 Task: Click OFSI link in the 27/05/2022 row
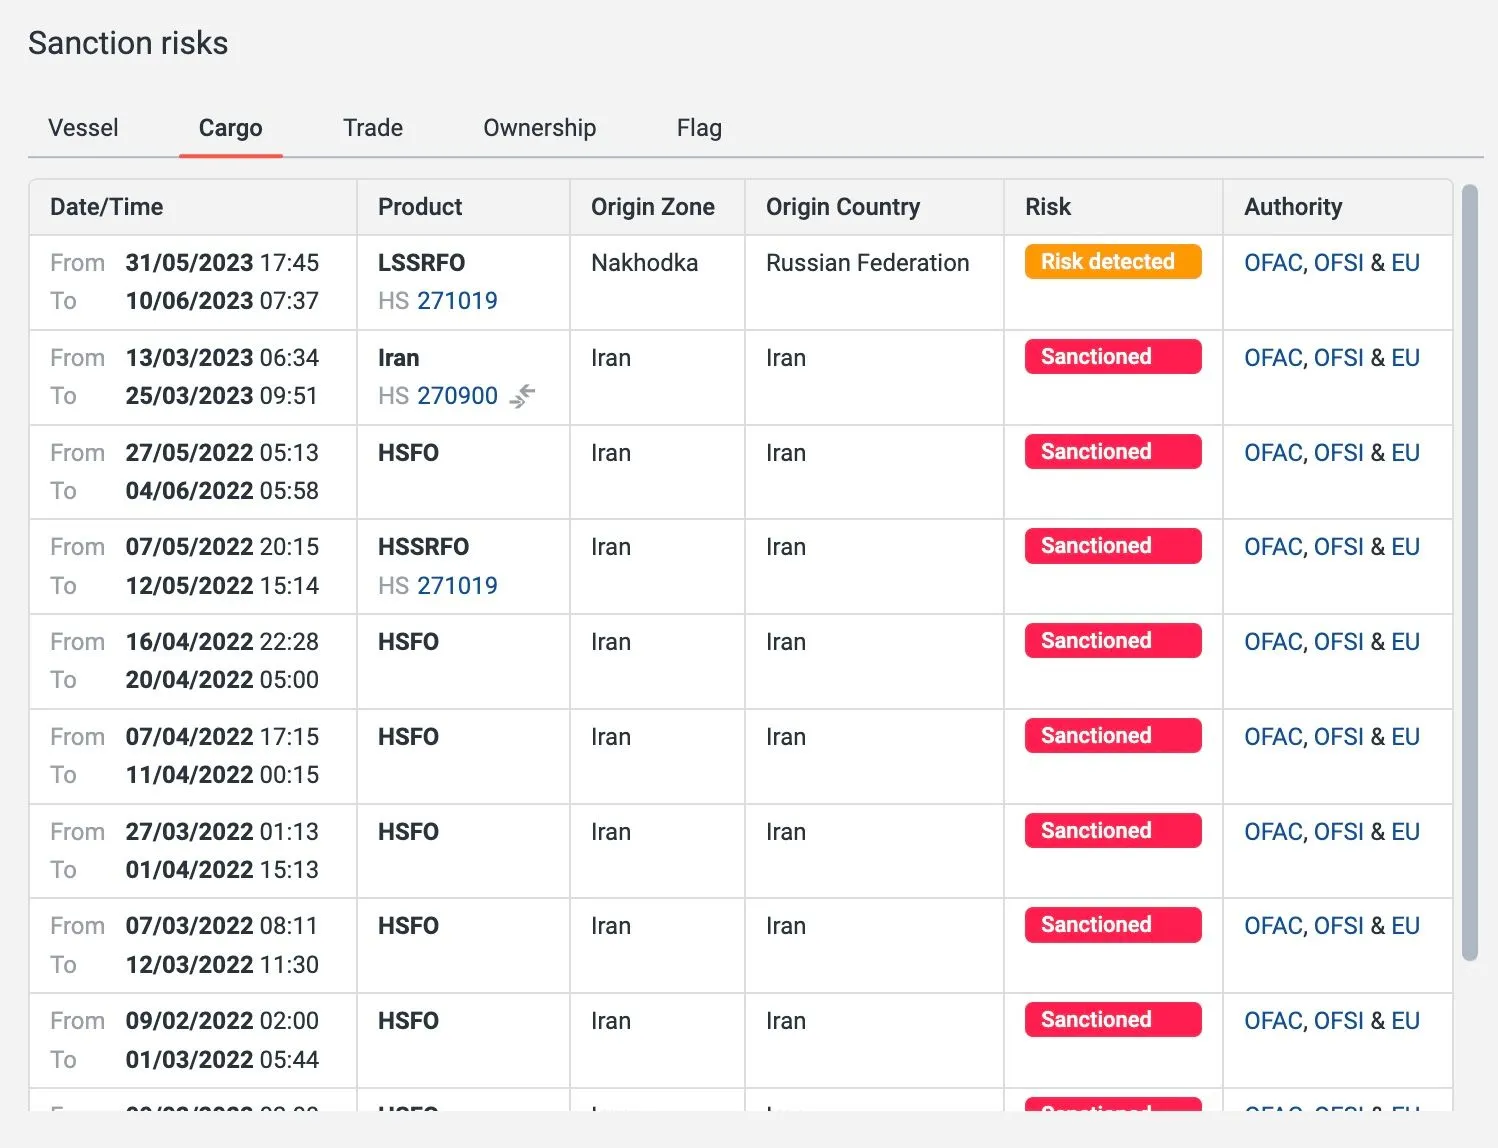coord(1338,453)
